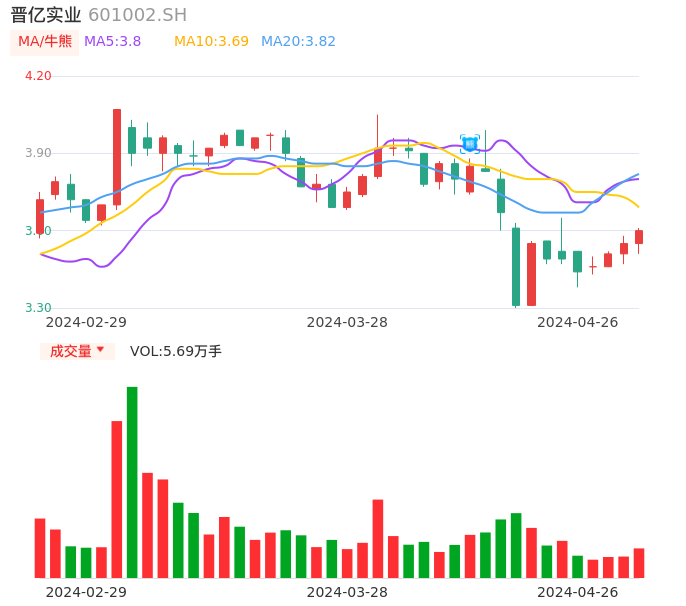Select the tallest green volume bar
686x606 pixels.
[x=132, y=480]
